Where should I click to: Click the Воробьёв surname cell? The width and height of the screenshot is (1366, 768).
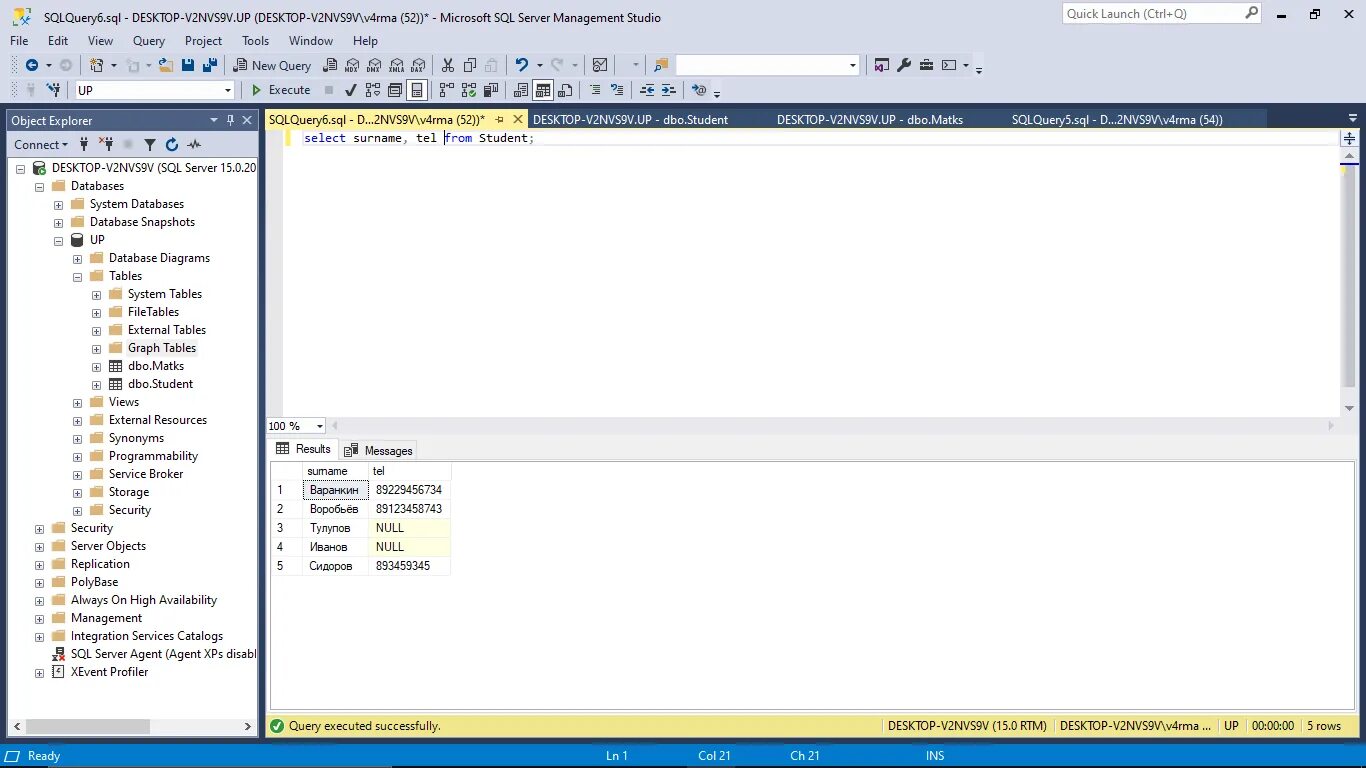click(335, 509)
